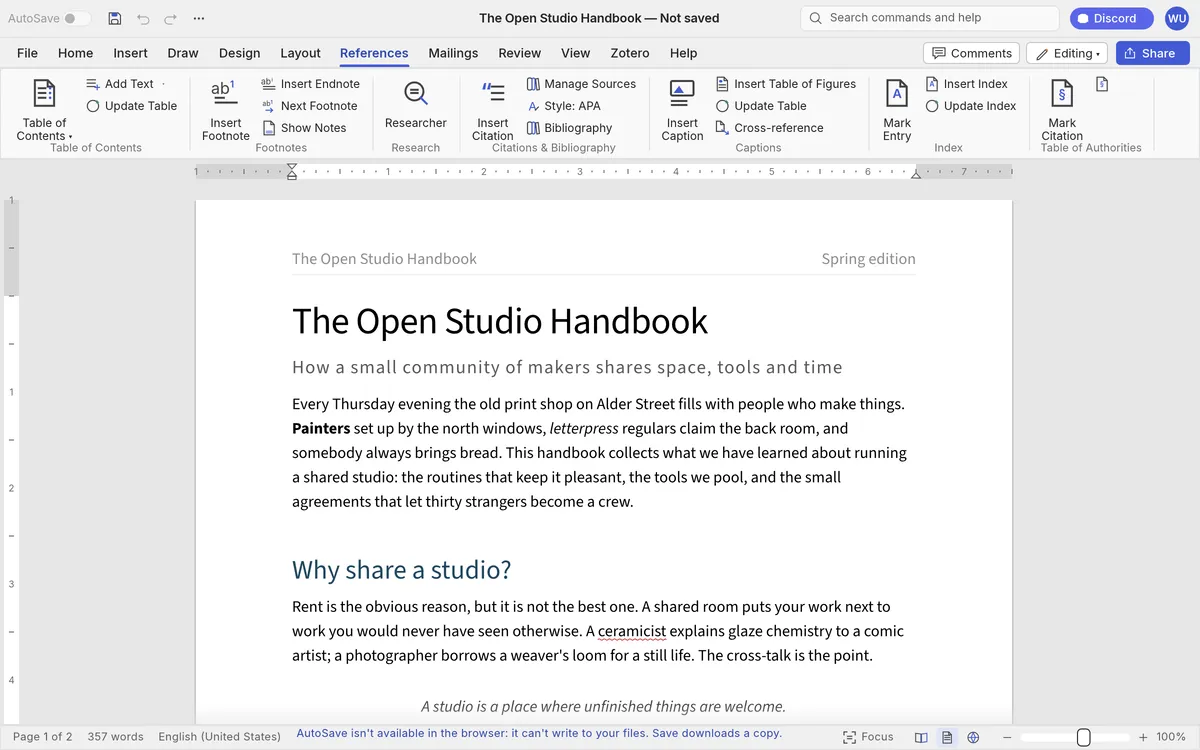Select the References tab
The image size is (1200, 750).
click(x=374, y=53)
